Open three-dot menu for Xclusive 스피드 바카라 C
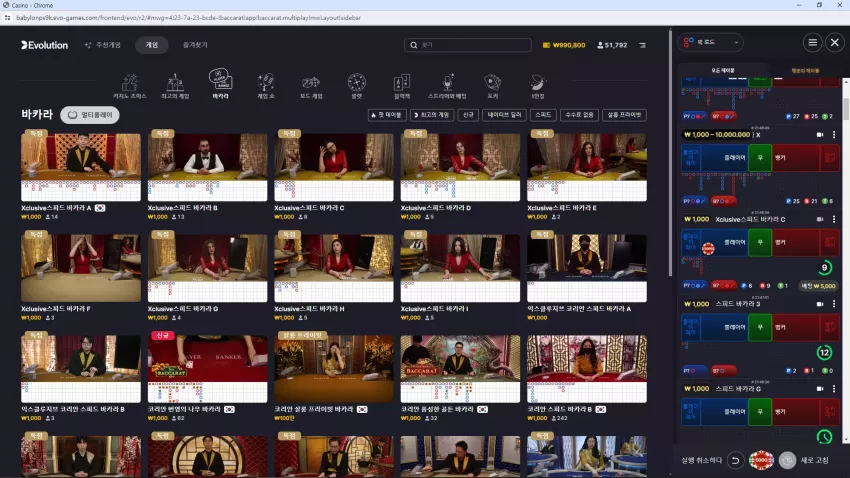The width and height of the screenshot is (850, 478). coord(834,219)
